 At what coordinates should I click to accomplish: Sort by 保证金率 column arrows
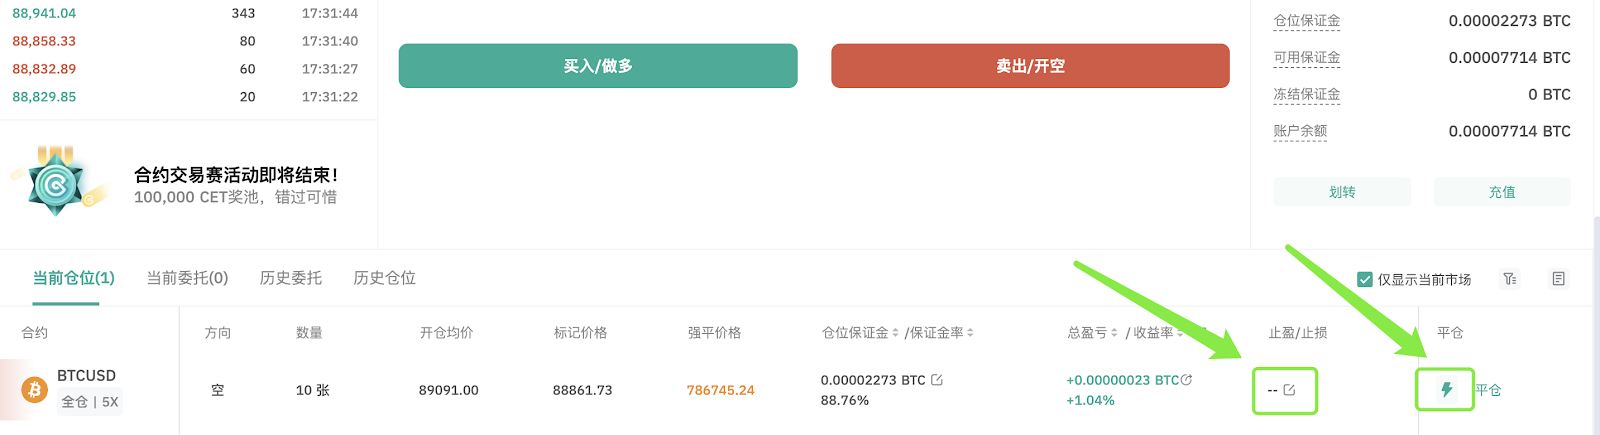(970, 333)
